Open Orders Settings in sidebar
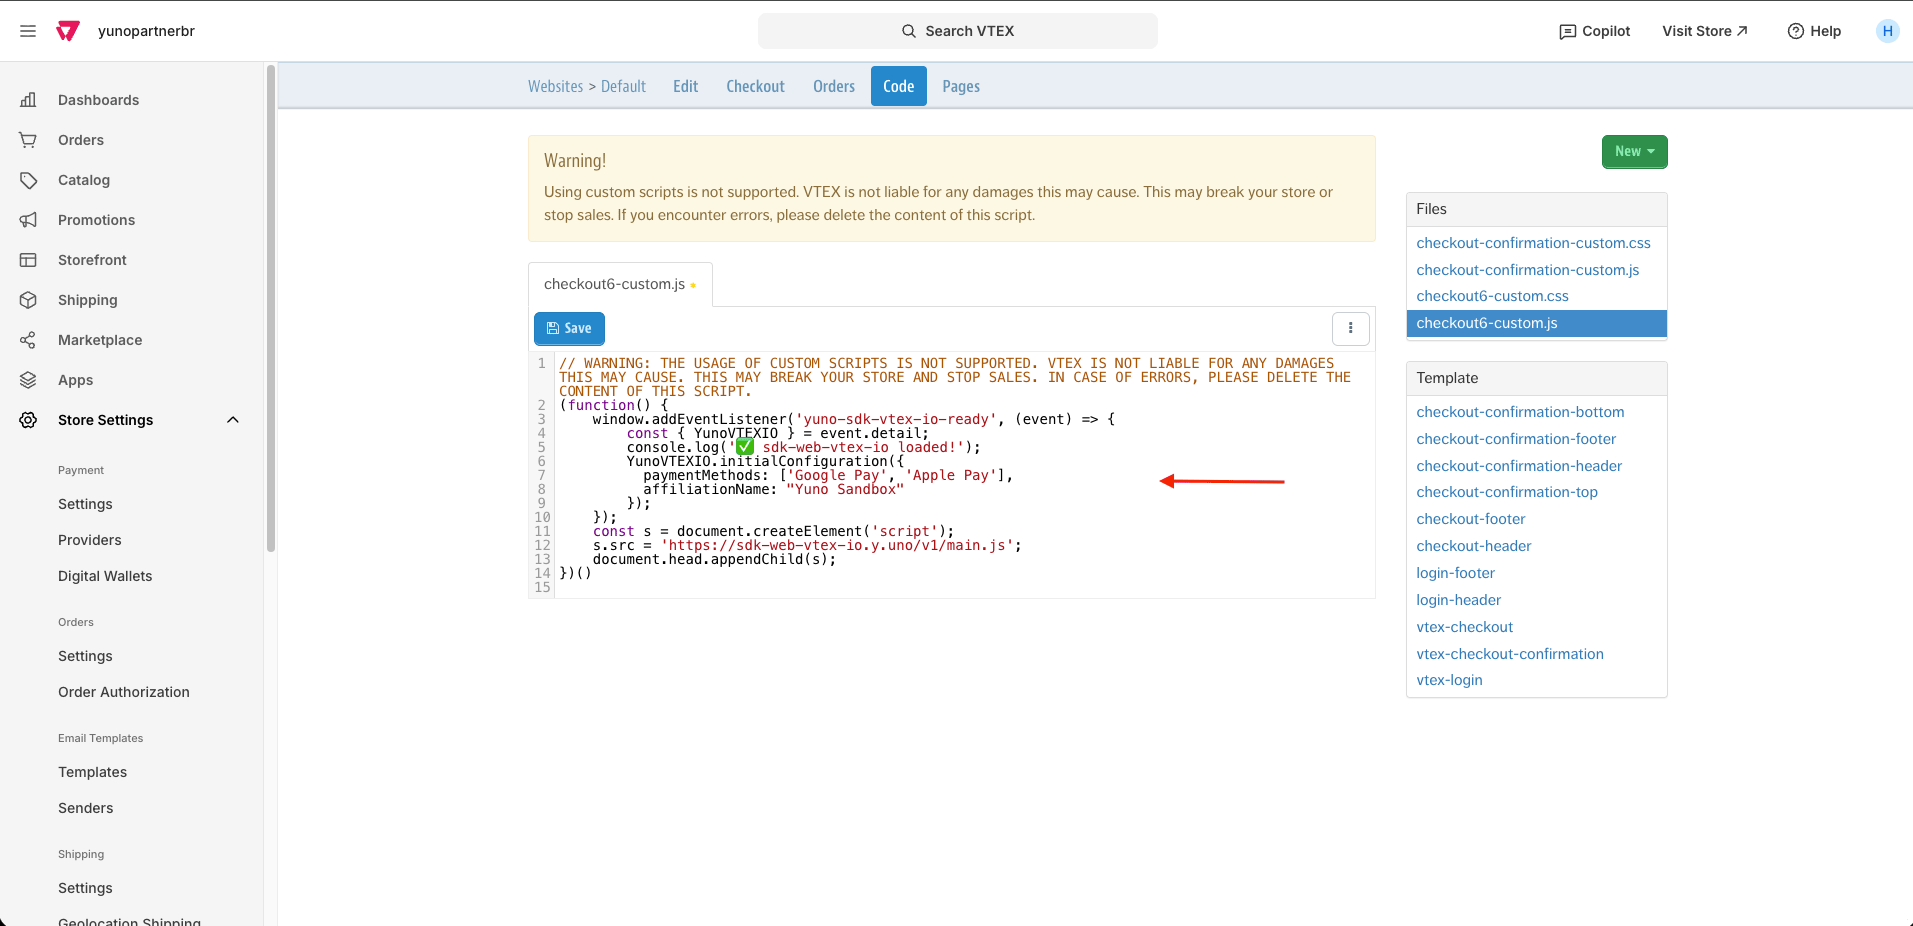Image resolution: width=1913 pixels, height=926 pixels. click(x=85, y=656)
